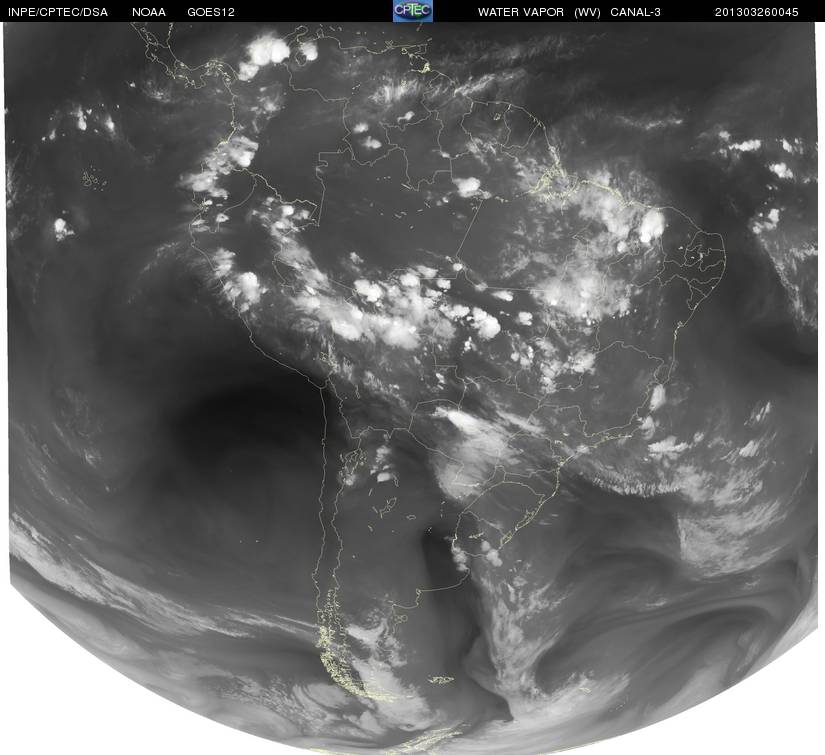
Task: Click the CANAL-3 channel label
Action: point(636,12)
